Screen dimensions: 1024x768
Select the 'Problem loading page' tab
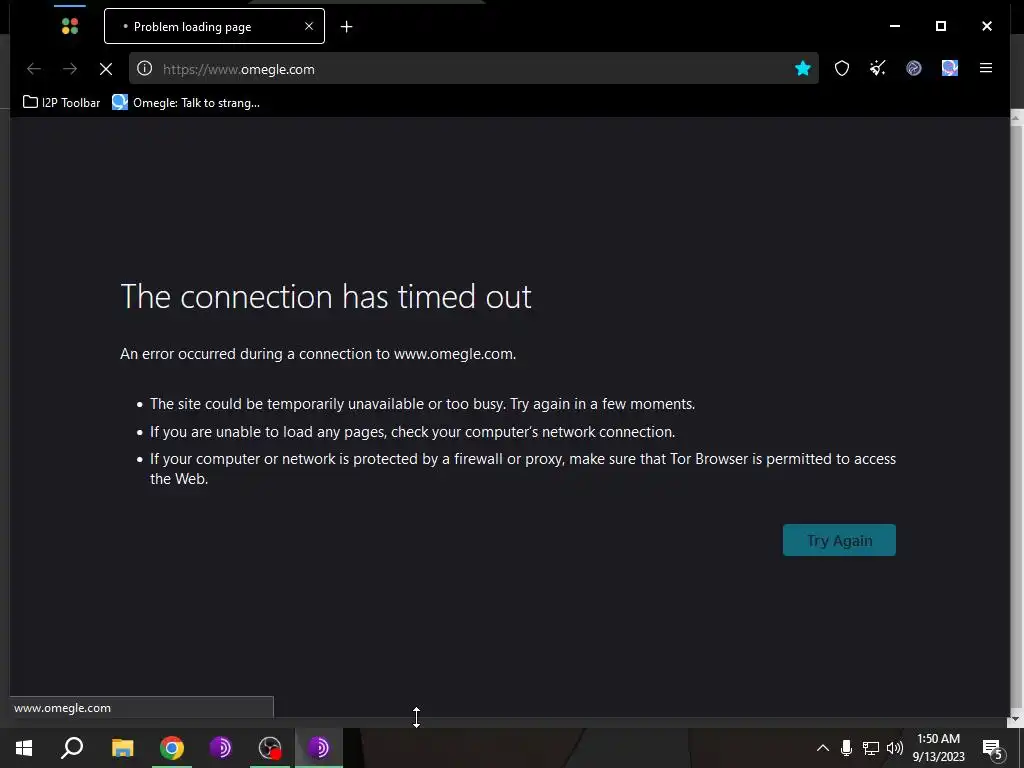point(214,26)
